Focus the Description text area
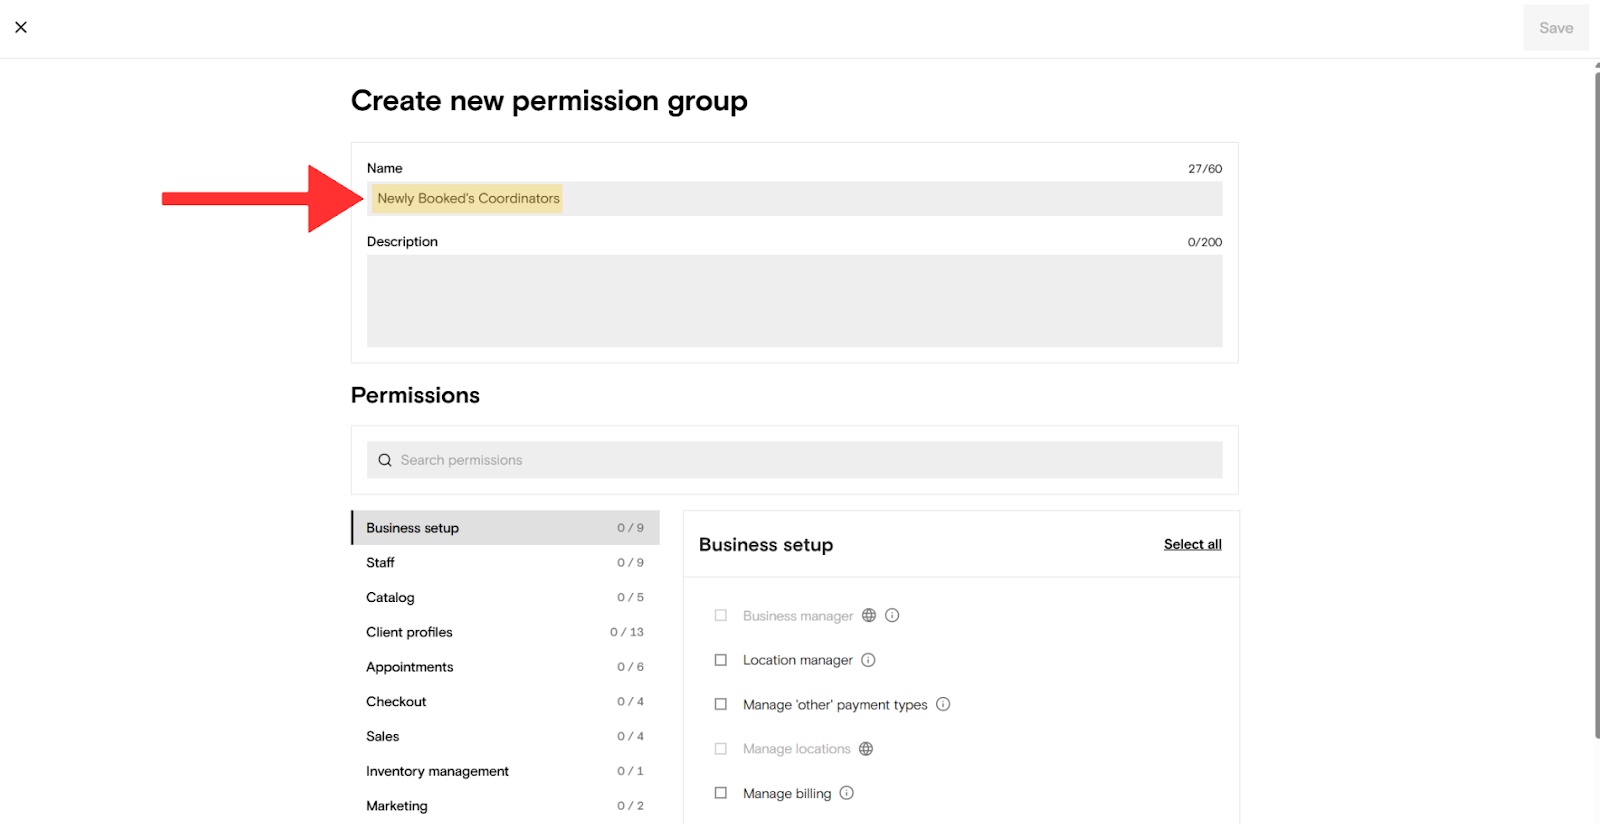The image size is (1600, 824). click(x=794, y=301)
